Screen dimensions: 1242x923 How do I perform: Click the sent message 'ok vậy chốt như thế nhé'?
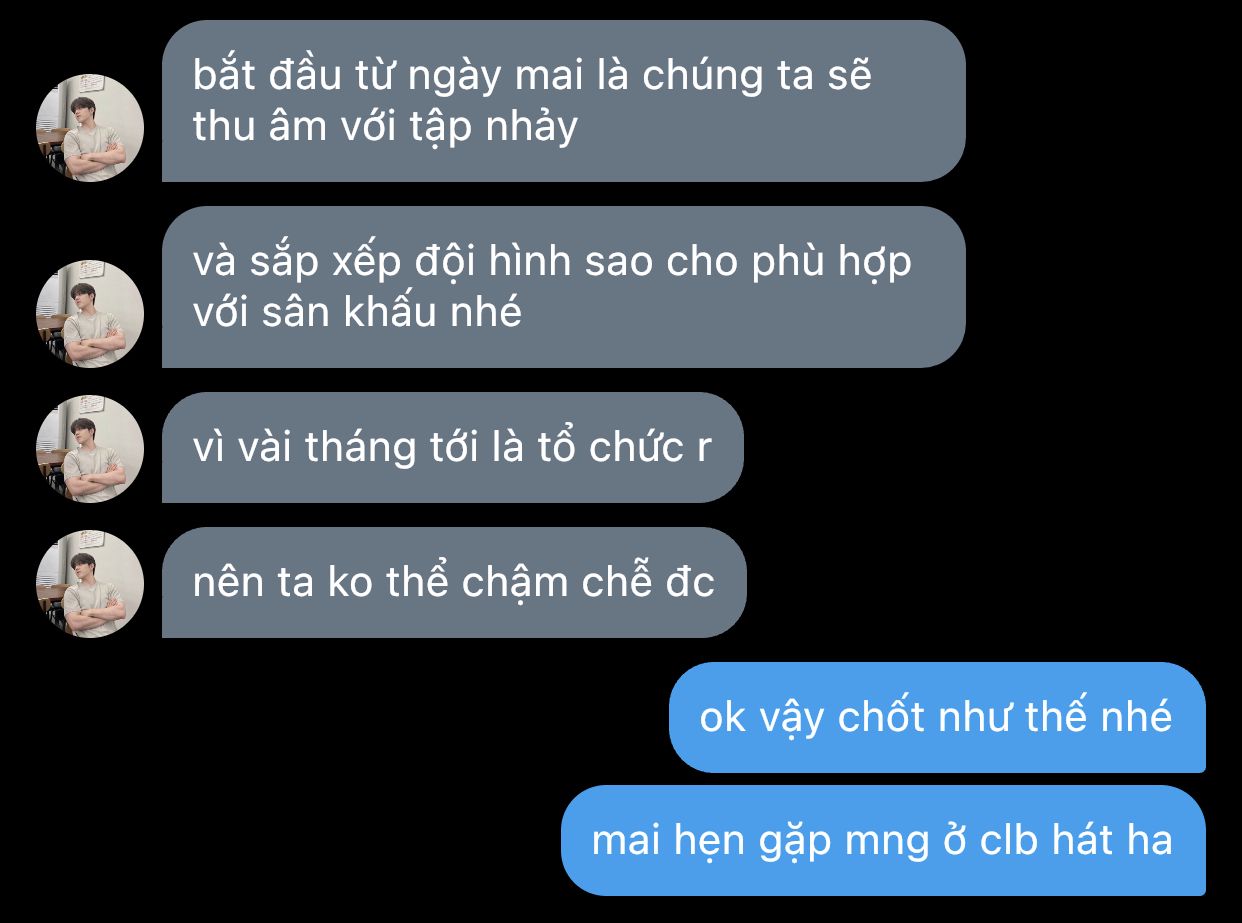point(937,717)
